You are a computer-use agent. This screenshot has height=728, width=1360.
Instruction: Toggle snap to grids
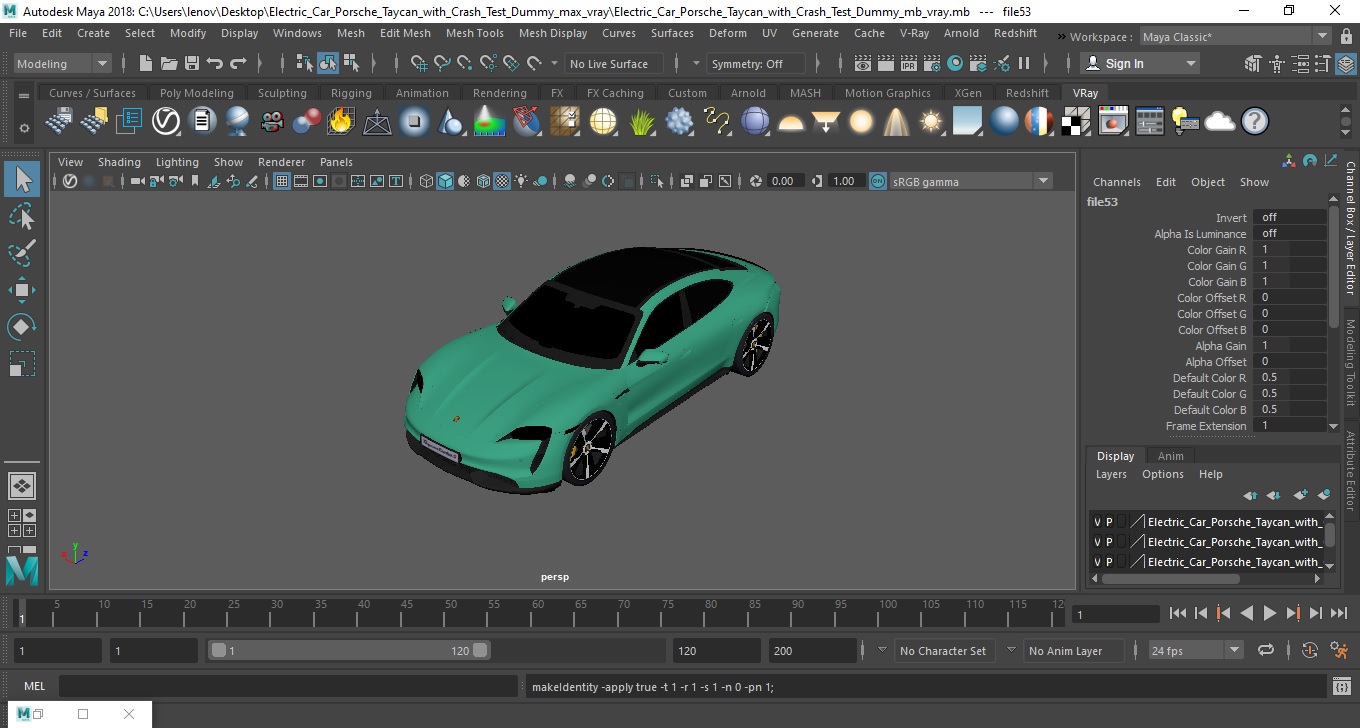(x=419, y=63)
